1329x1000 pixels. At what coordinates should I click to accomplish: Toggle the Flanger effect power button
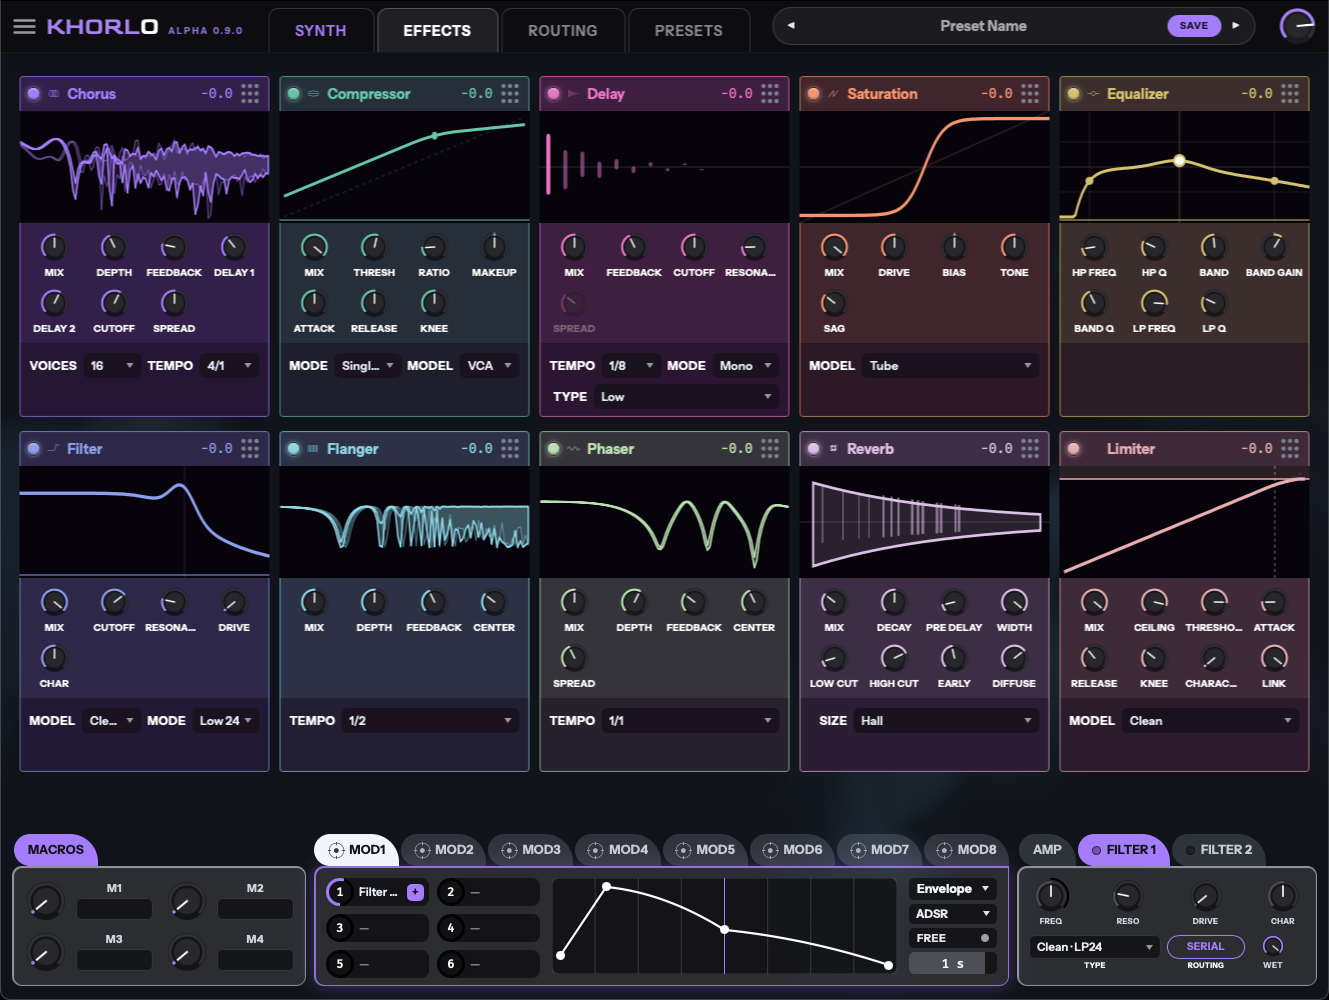tap(294, 448)
